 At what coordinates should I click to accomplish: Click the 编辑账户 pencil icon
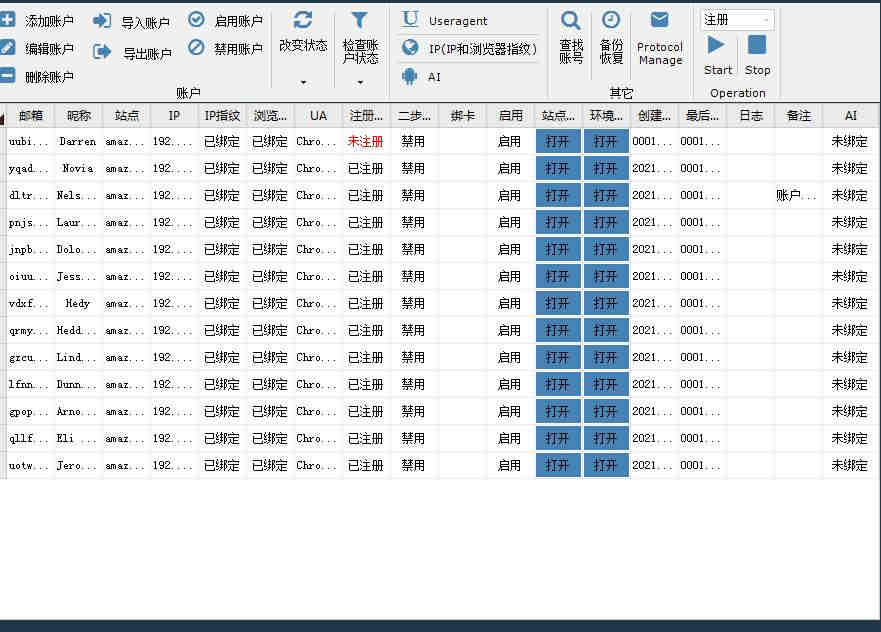pos(7,48)
